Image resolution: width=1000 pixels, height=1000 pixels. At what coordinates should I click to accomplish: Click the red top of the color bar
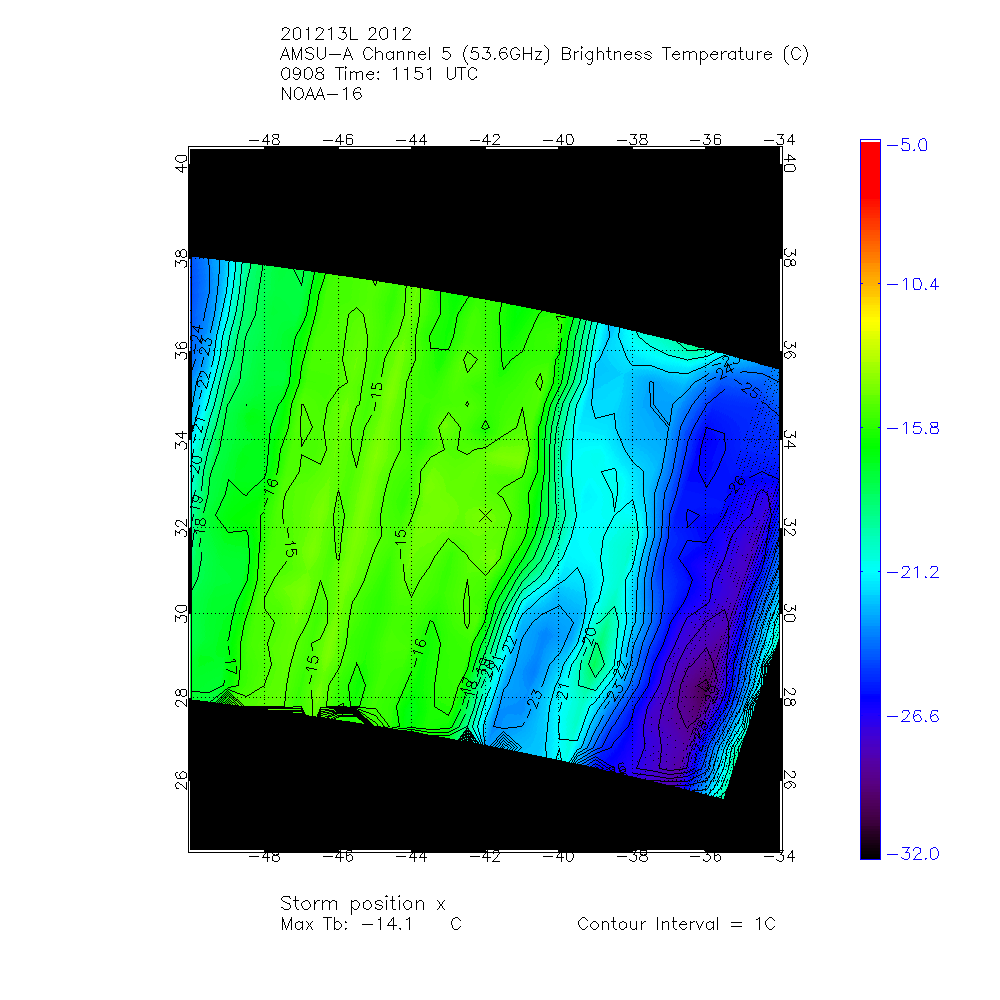point(869,150)
